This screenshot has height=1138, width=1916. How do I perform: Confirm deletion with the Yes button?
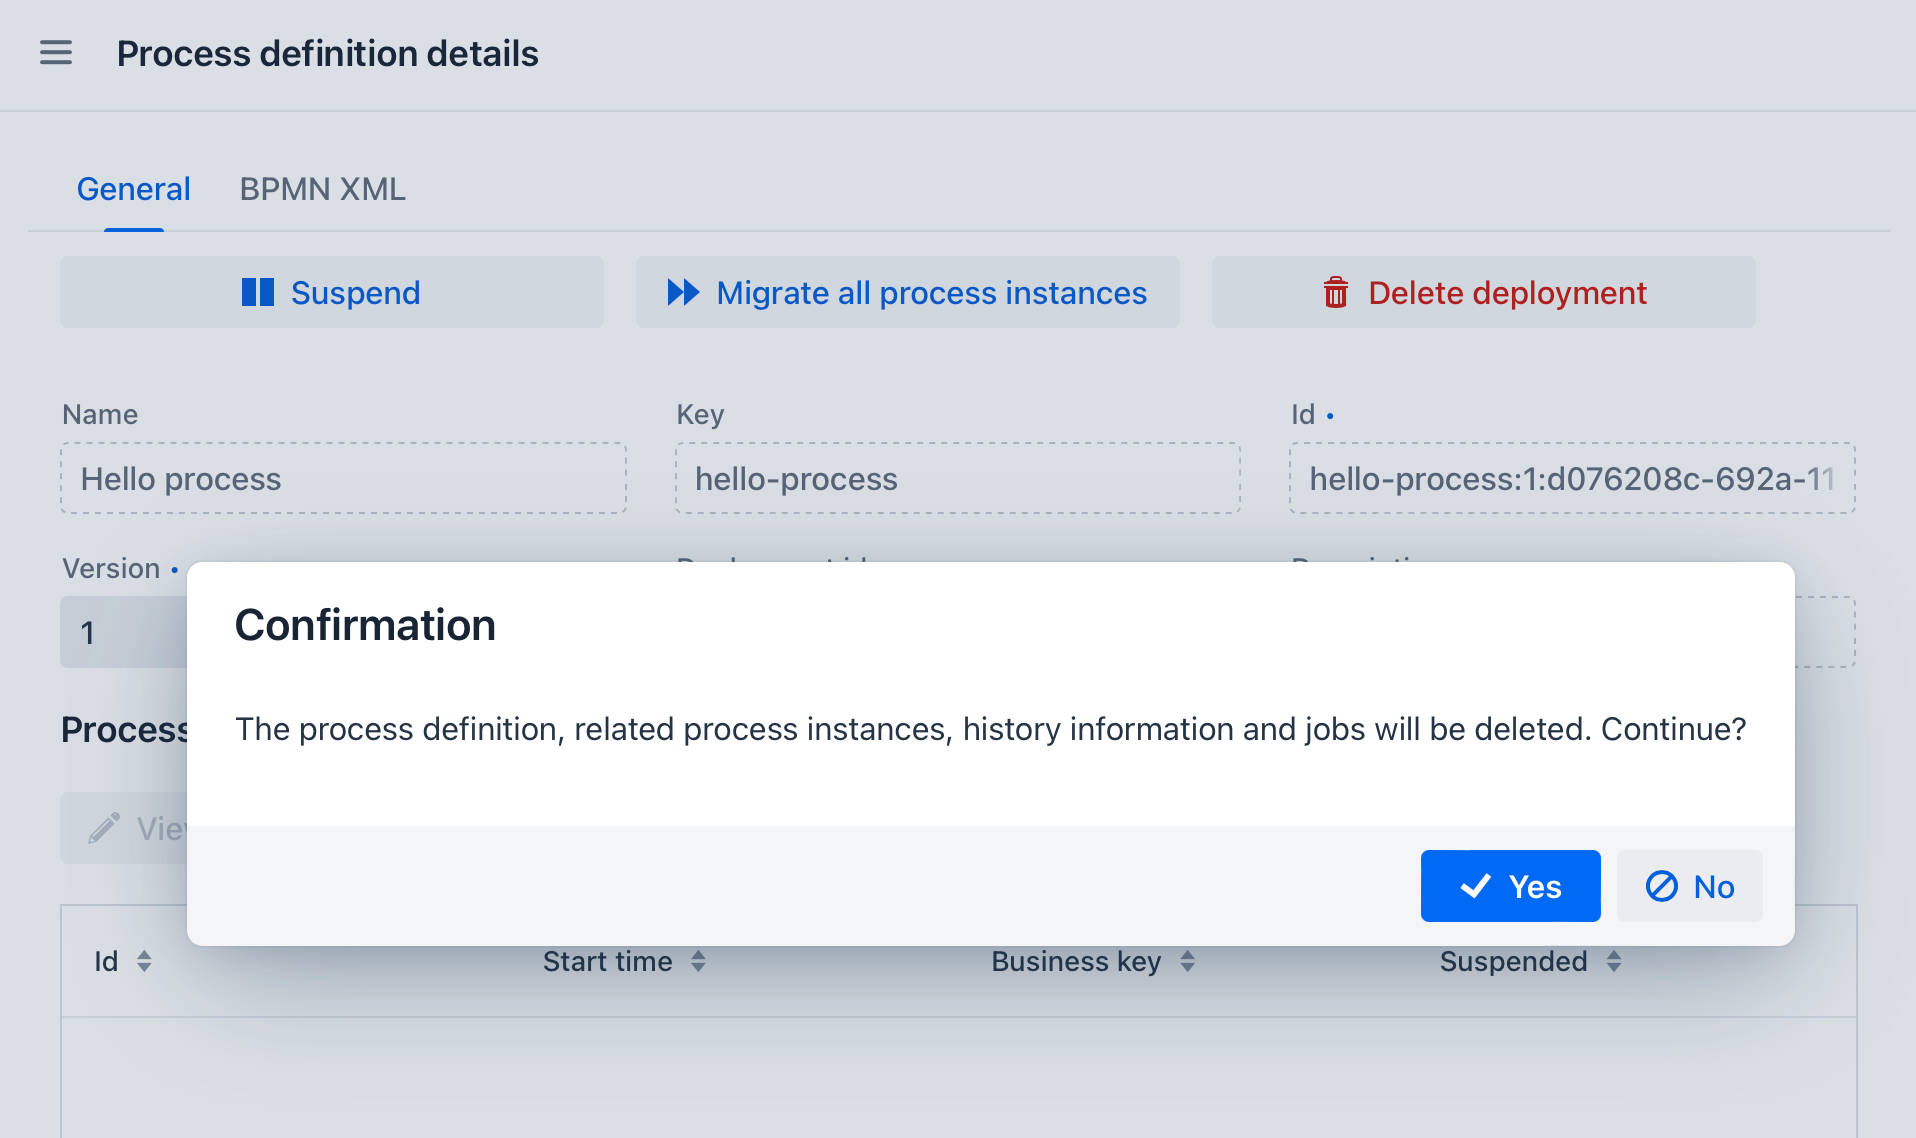pos(1510,886)
